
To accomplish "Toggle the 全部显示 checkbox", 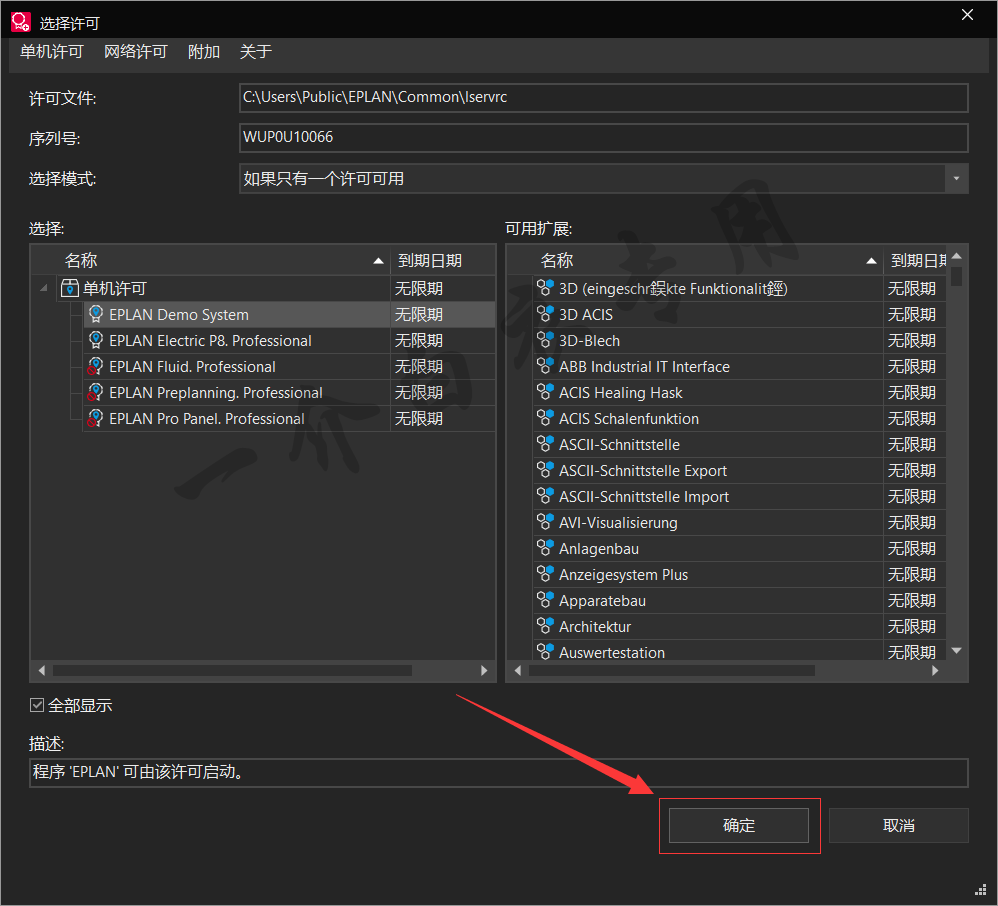I will tap(37, 705).
